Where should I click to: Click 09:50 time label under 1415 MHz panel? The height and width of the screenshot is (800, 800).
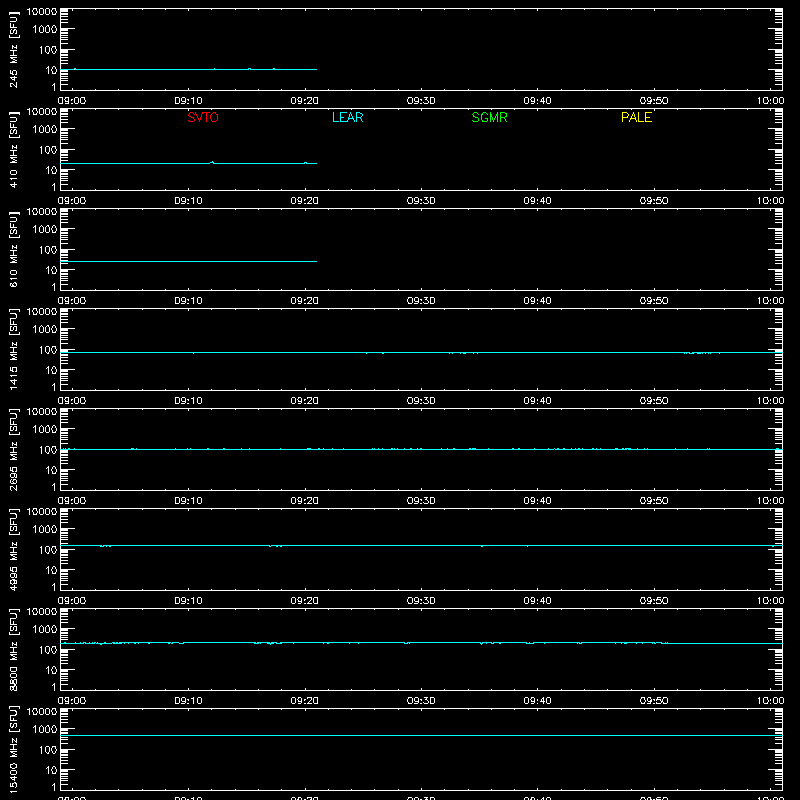click(x=654, y=401)
